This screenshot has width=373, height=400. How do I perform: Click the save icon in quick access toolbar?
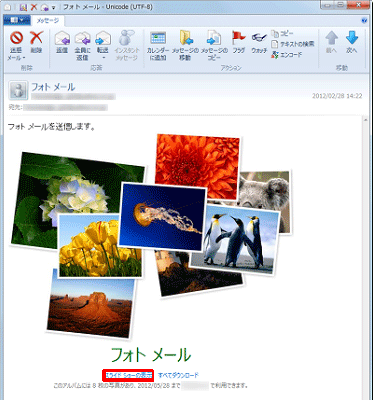[x=23, y=7]
